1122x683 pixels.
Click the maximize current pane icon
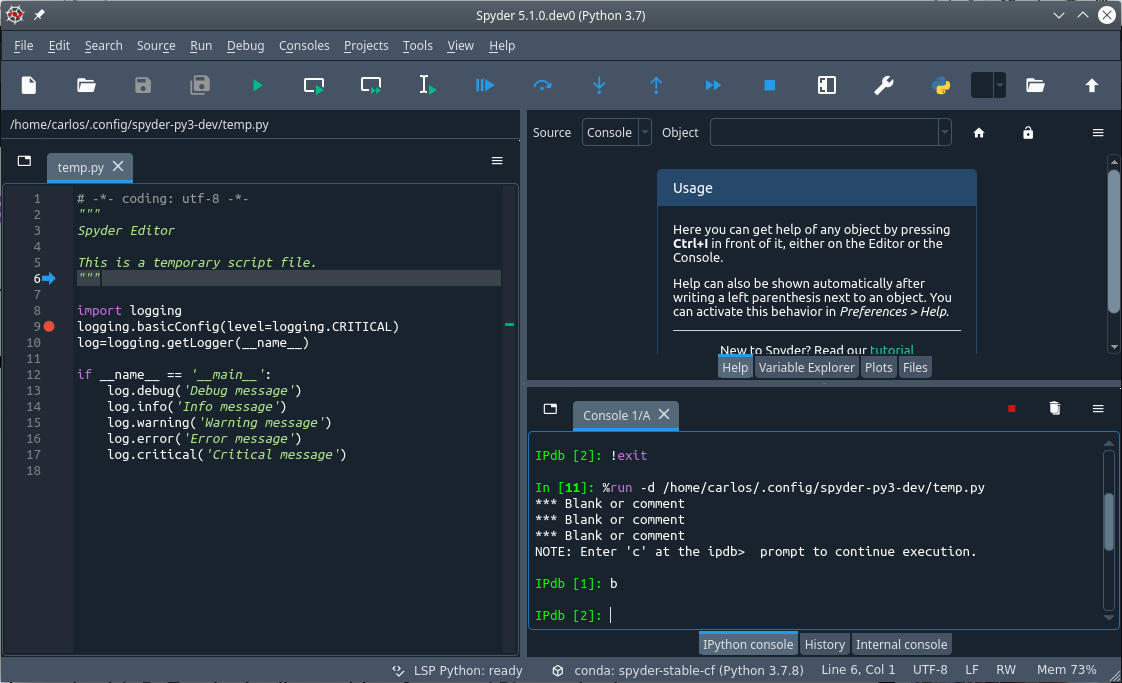click(x=826, y=86)
